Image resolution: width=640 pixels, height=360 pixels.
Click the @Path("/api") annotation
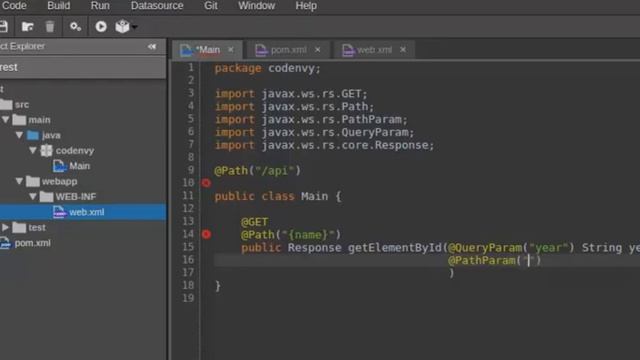(258, 171)
